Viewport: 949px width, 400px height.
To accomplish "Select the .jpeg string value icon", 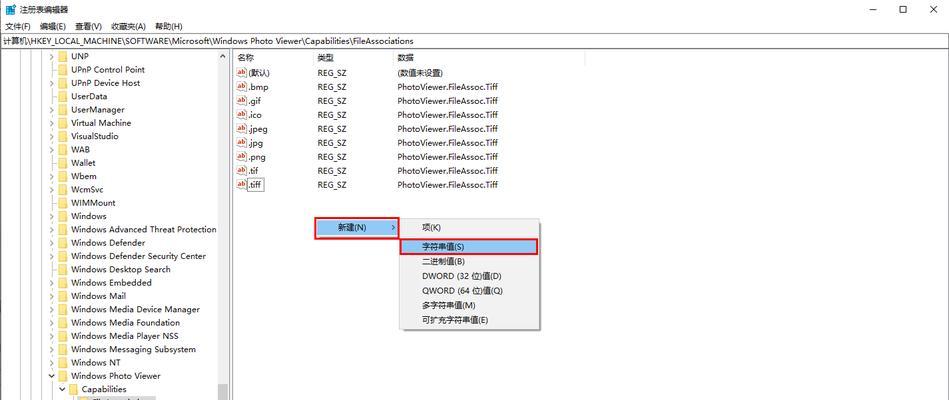I will pos(242,128).
